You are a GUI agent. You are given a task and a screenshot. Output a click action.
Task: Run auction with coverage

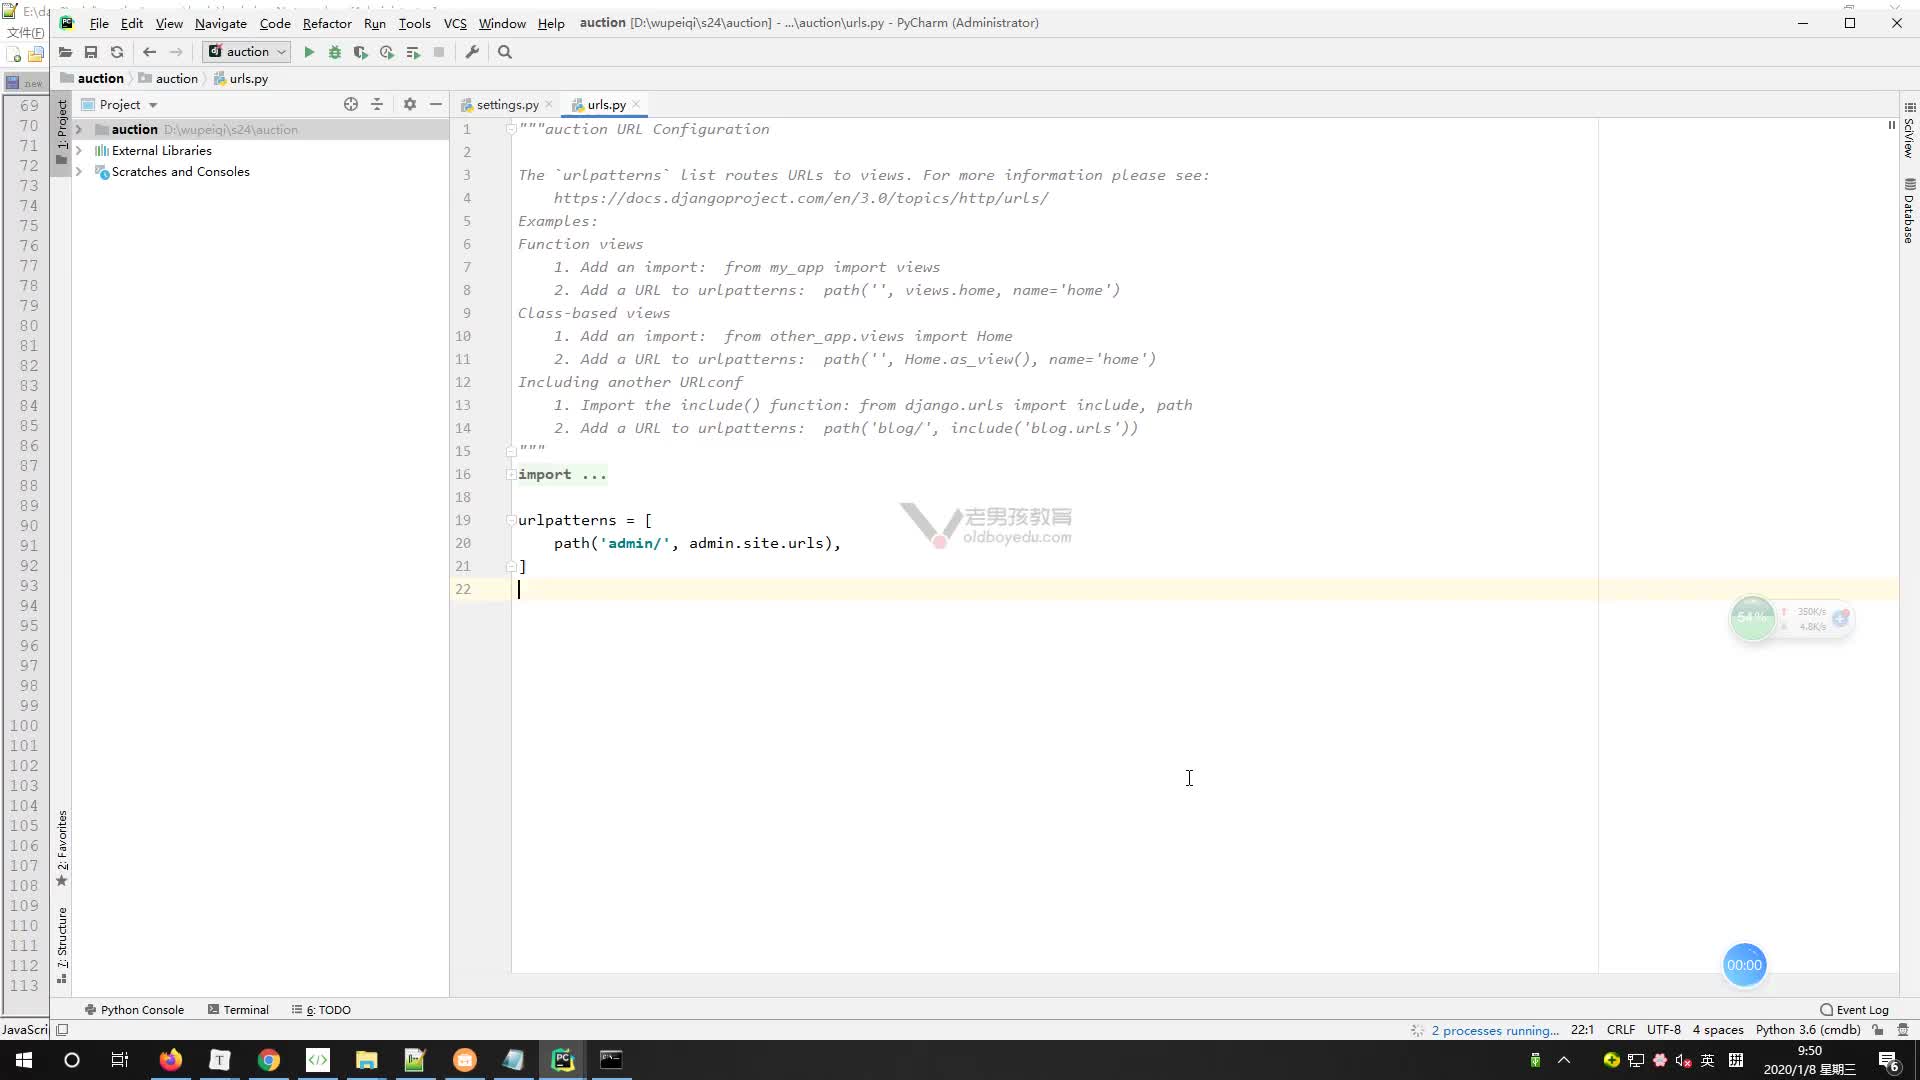[x=361, y=52]
